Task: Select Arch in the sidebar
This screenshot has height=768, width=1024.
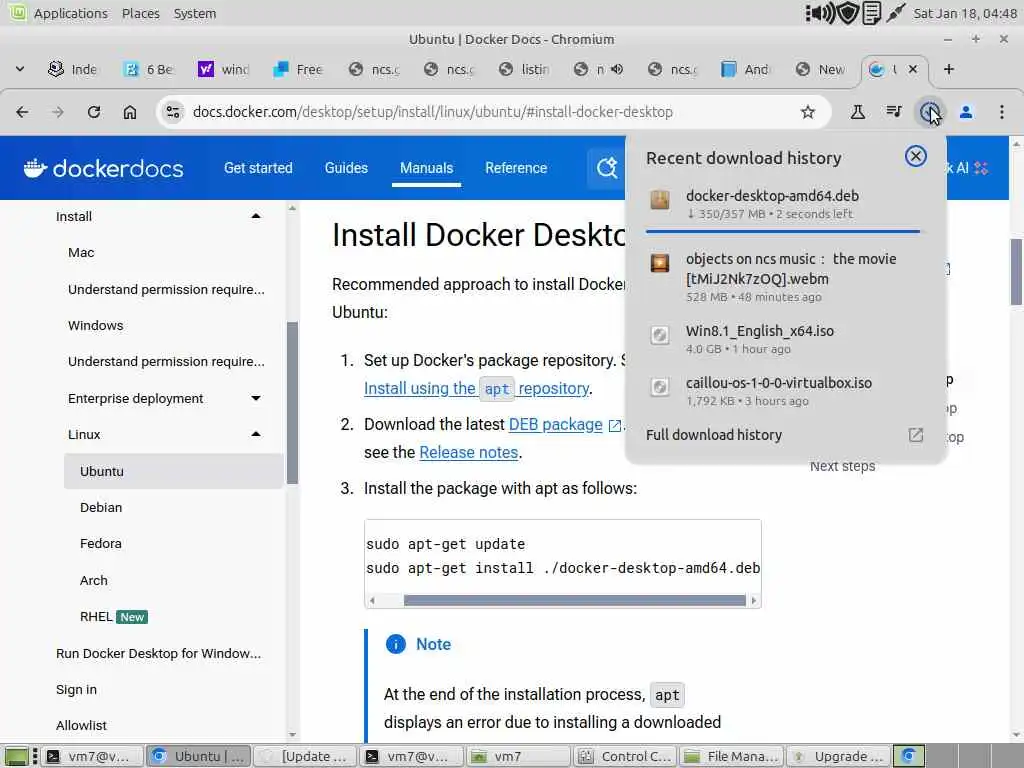Action: click(93, 581)
